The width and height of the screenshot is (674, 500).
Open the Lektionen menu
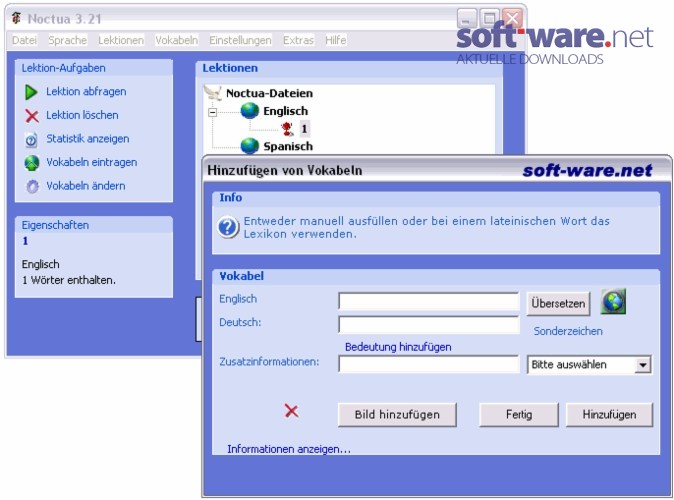pos(121,40)
